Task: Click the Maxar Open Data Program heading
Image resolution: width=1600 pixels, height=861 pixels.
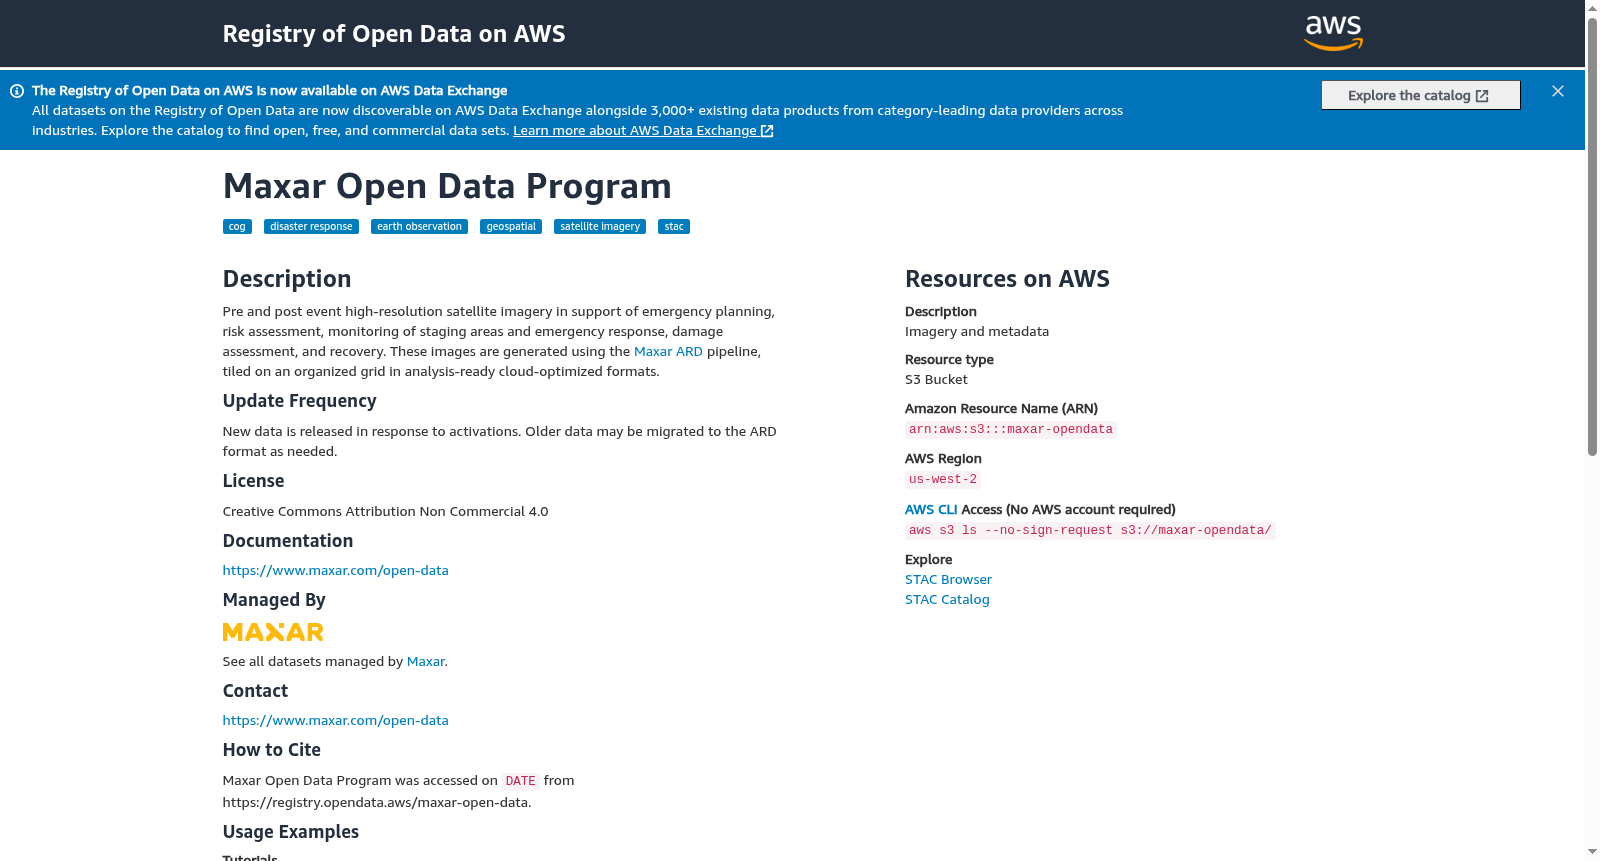Action: pos(447,187)
